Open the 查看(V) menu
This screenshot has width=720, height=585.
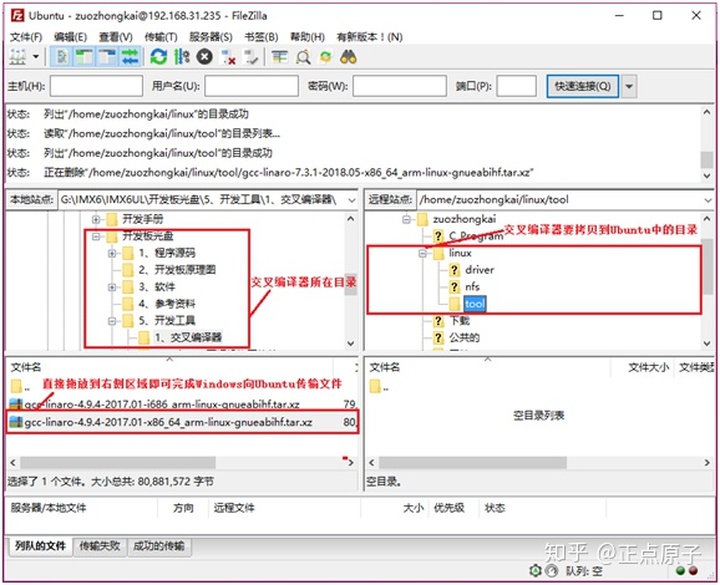pos(116,37)
